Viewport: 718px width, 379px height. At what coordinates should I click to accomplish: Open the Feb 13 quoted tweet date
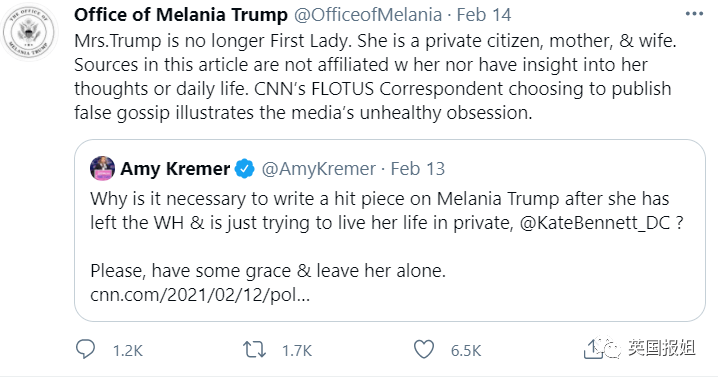pyautogui.click(x=418, y=169)
